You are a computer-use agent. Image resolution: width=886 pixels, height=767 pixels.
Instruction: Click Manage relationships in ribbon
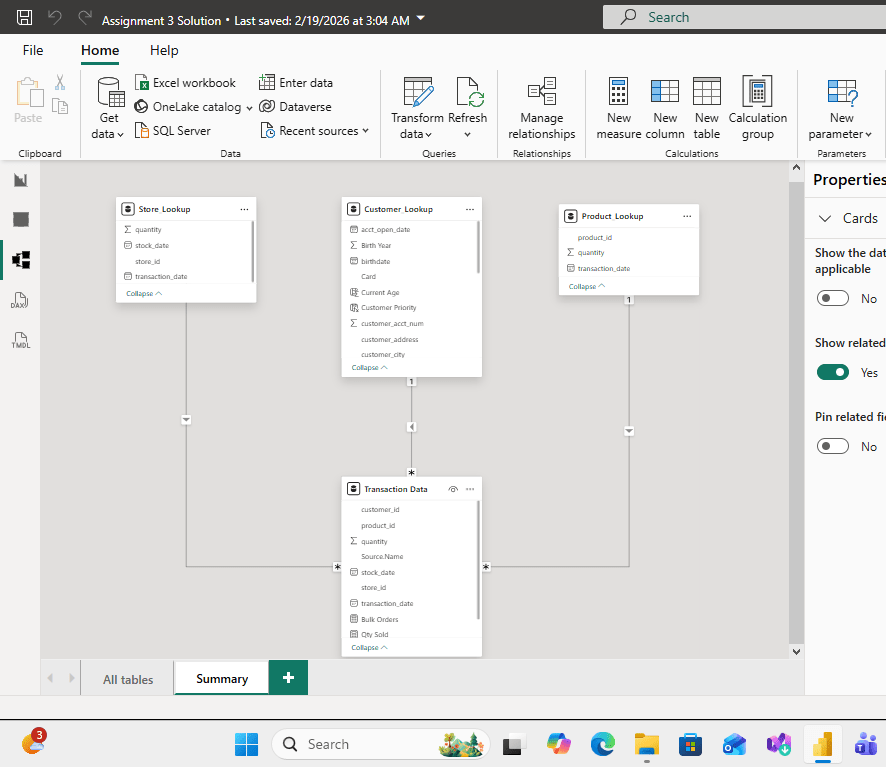[x=541, y=109]
